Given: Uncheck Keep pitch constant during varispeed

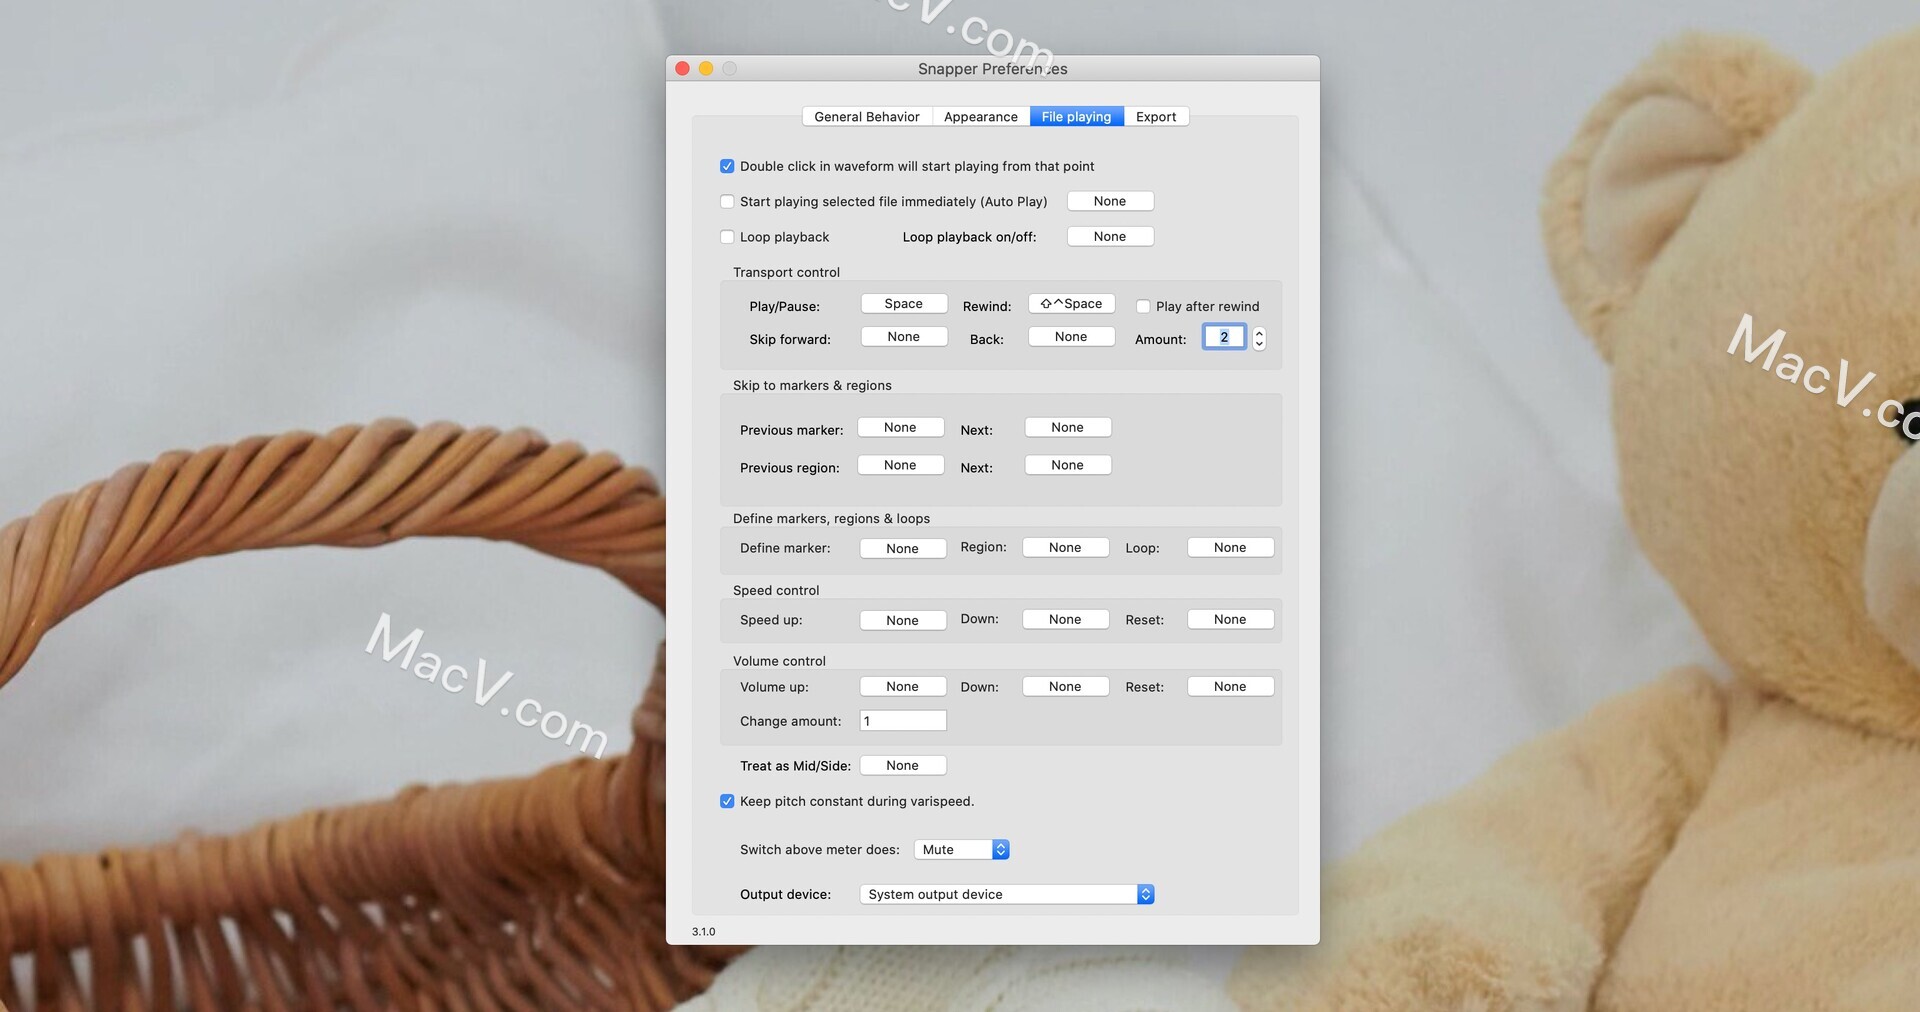Looking at the screenshot, I should [x=727, y=801].
